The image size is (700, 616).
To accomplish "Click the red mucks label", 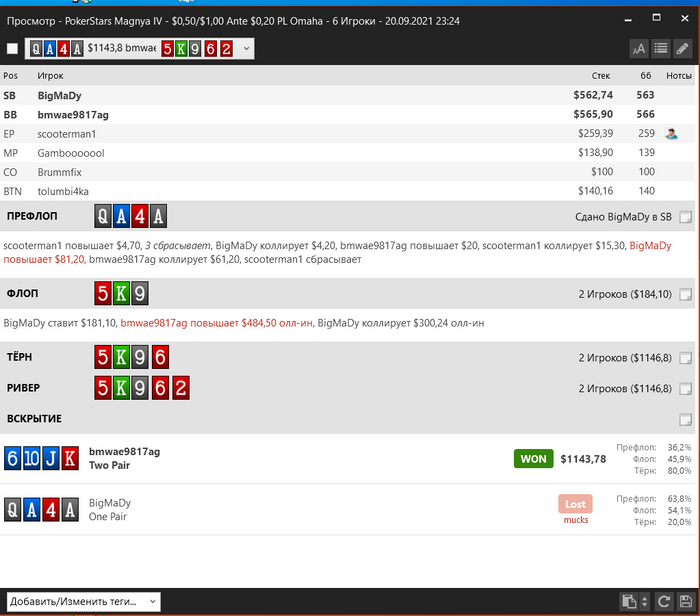I will click(x=576, y=520).
